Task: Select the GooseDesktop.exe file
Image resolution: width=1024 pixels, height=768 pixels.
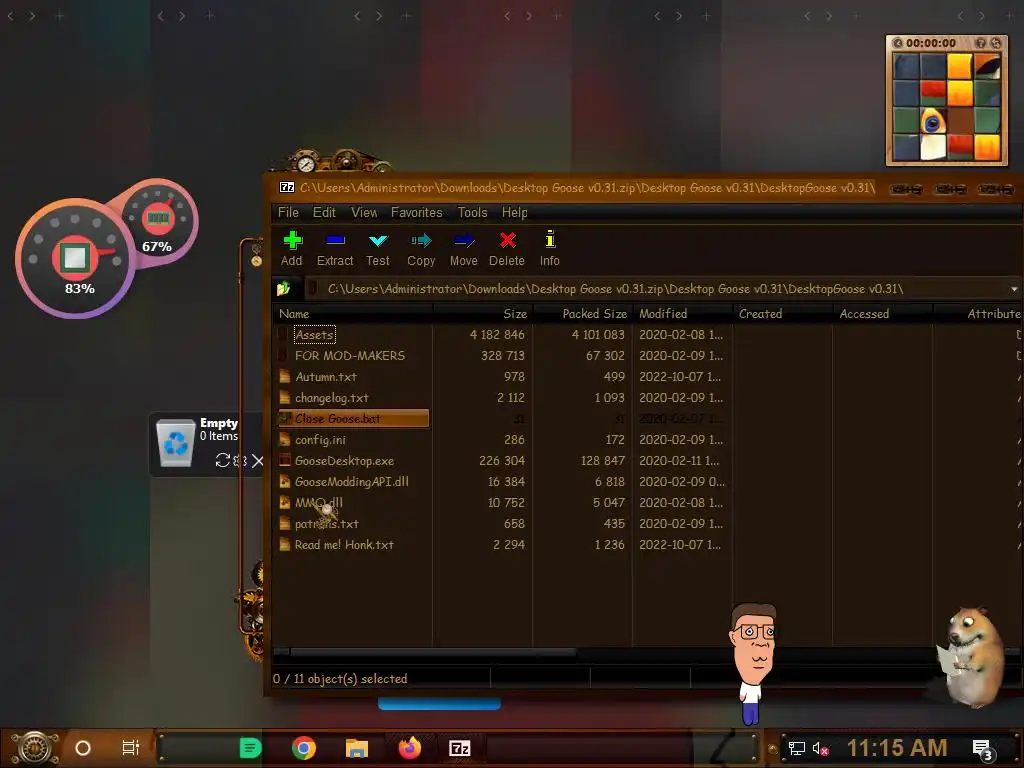Action: (x=344, y=460)
